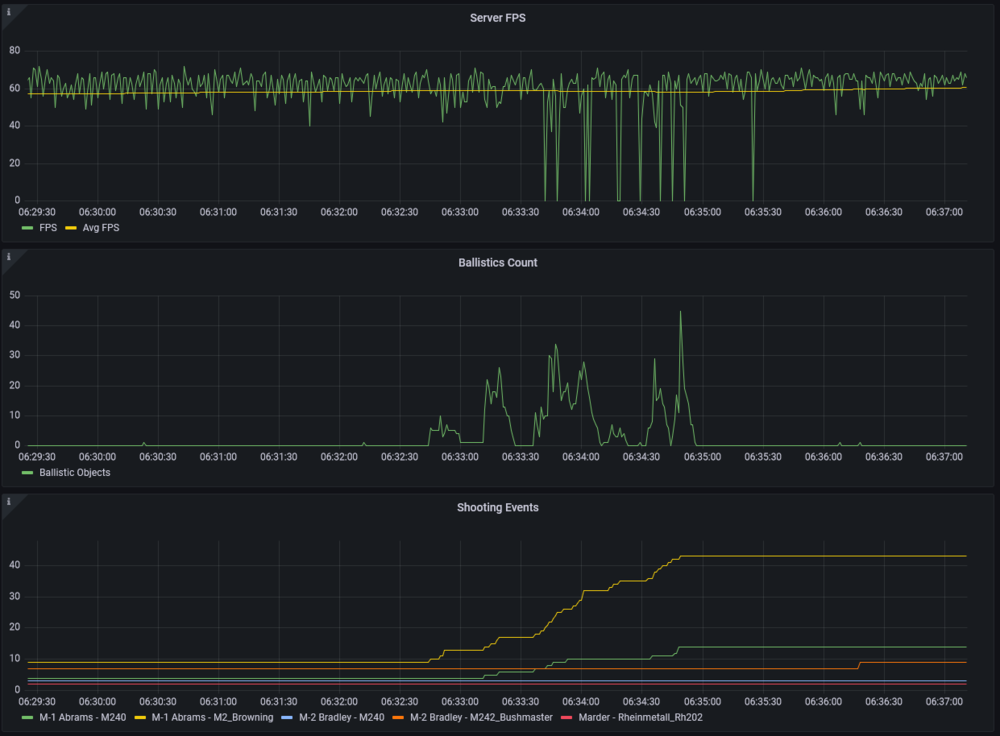Screen dimensions: 1000x736
Task: Click the M-1 Abrams - M2_Browning yellow swatch
Action: [x=140, y=718]
